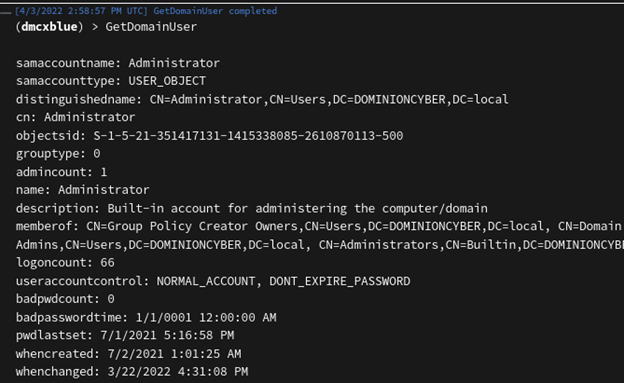Click the distinguishedname CN=Administrator line
Image resolution: width=624 pixels, height=383 pixels.
click(262, 99)
